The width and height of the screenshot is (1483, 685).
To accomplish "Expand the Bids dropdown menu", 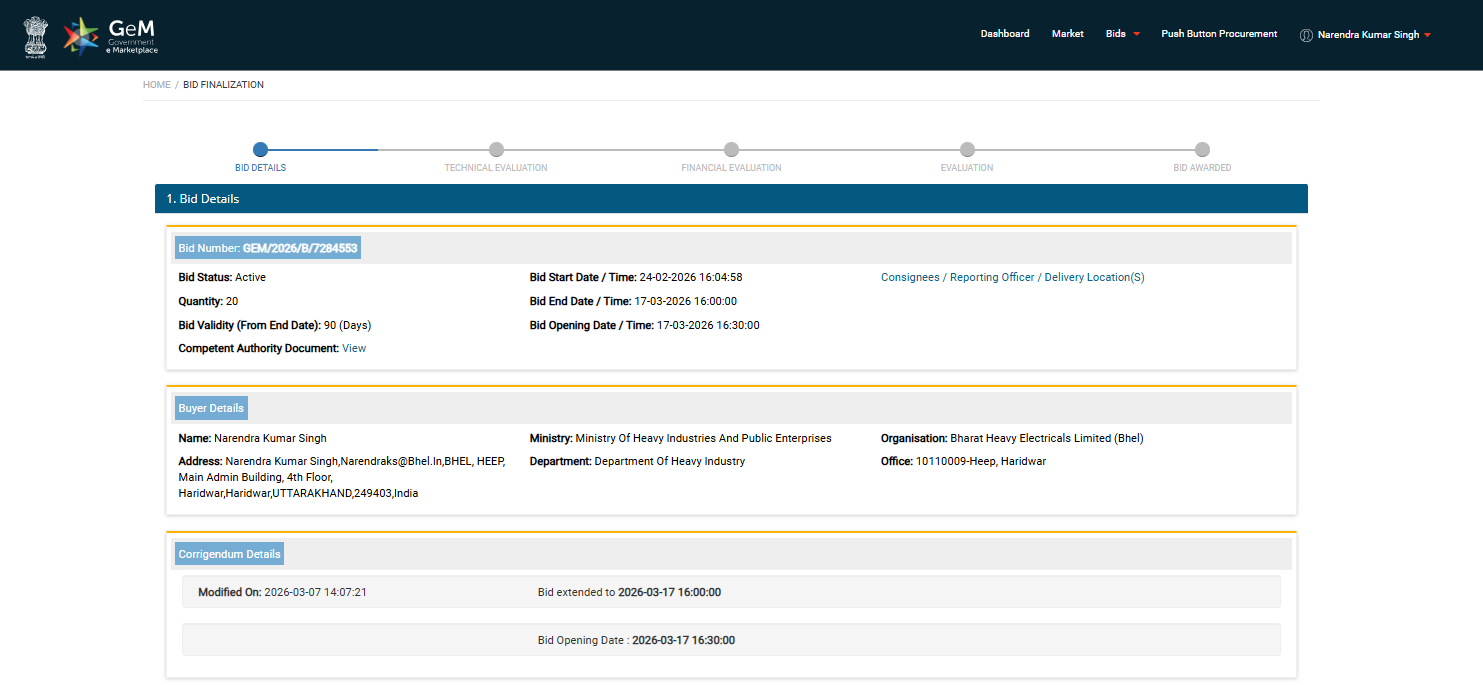I will [x=1122, y=34].
